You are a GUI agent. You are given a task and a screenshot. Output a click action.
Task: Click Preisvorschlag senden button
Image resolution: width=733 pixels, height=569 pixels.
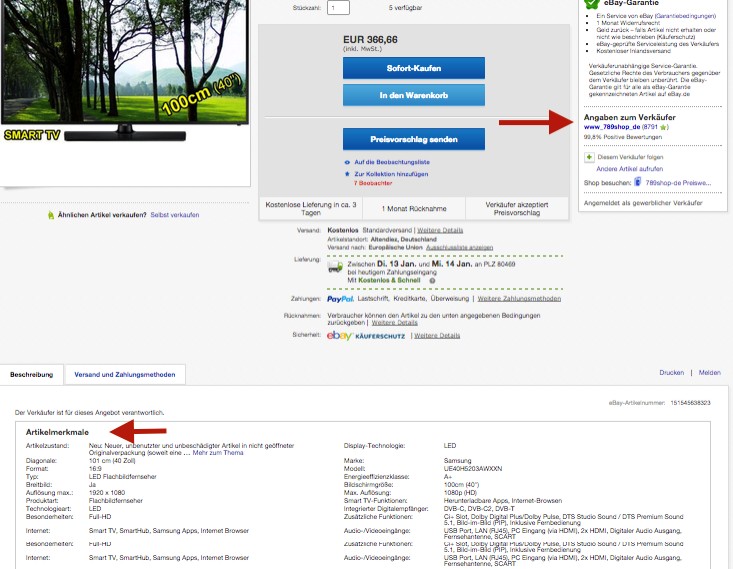[413, 139]
